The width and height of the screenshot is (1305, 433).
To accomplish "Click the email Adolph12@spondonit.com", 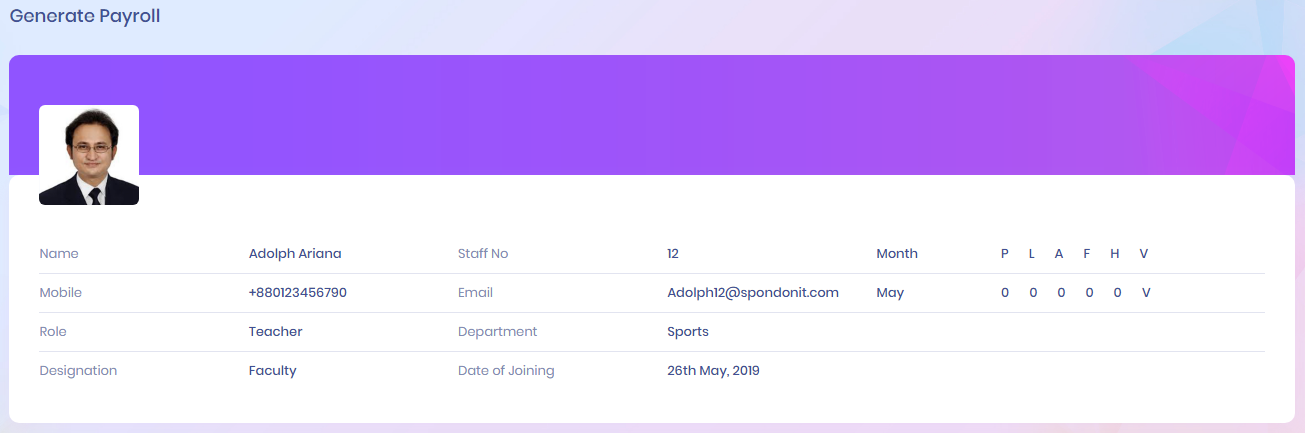I will (x=753, y=293).
